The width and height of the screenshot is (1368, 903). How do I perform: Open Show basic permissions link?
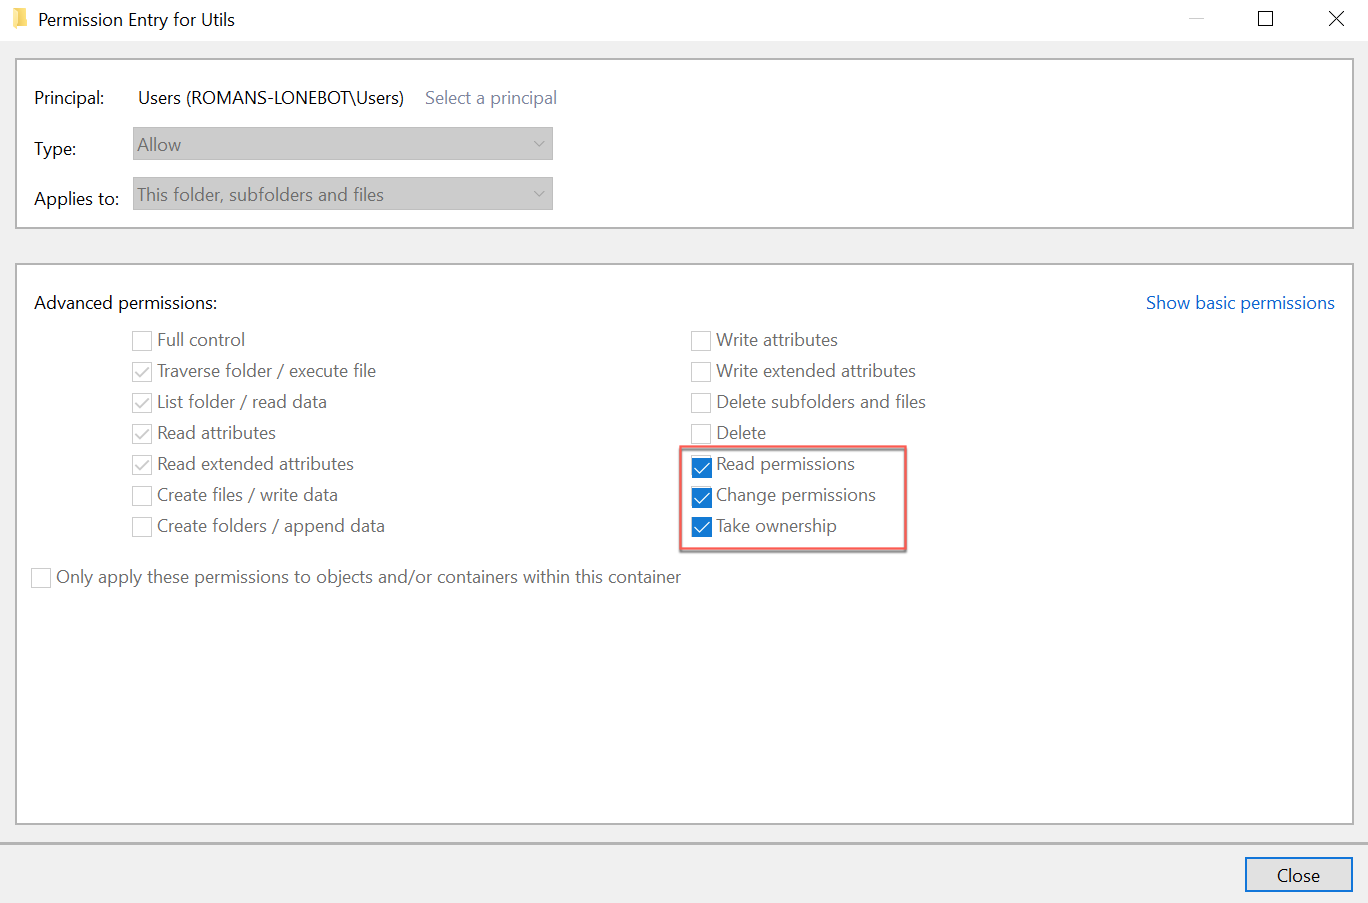1239,303
